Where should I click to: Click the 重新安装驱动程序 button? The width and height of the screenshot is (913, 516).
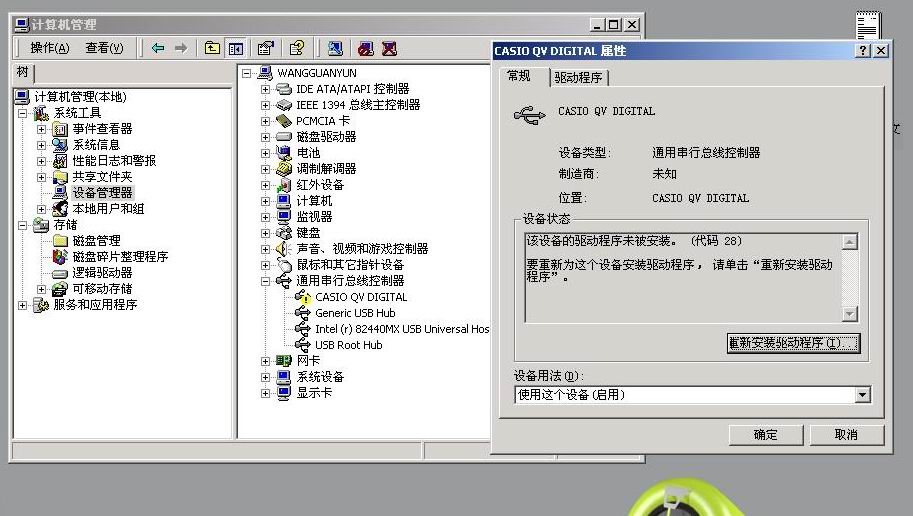coord(794,343)
